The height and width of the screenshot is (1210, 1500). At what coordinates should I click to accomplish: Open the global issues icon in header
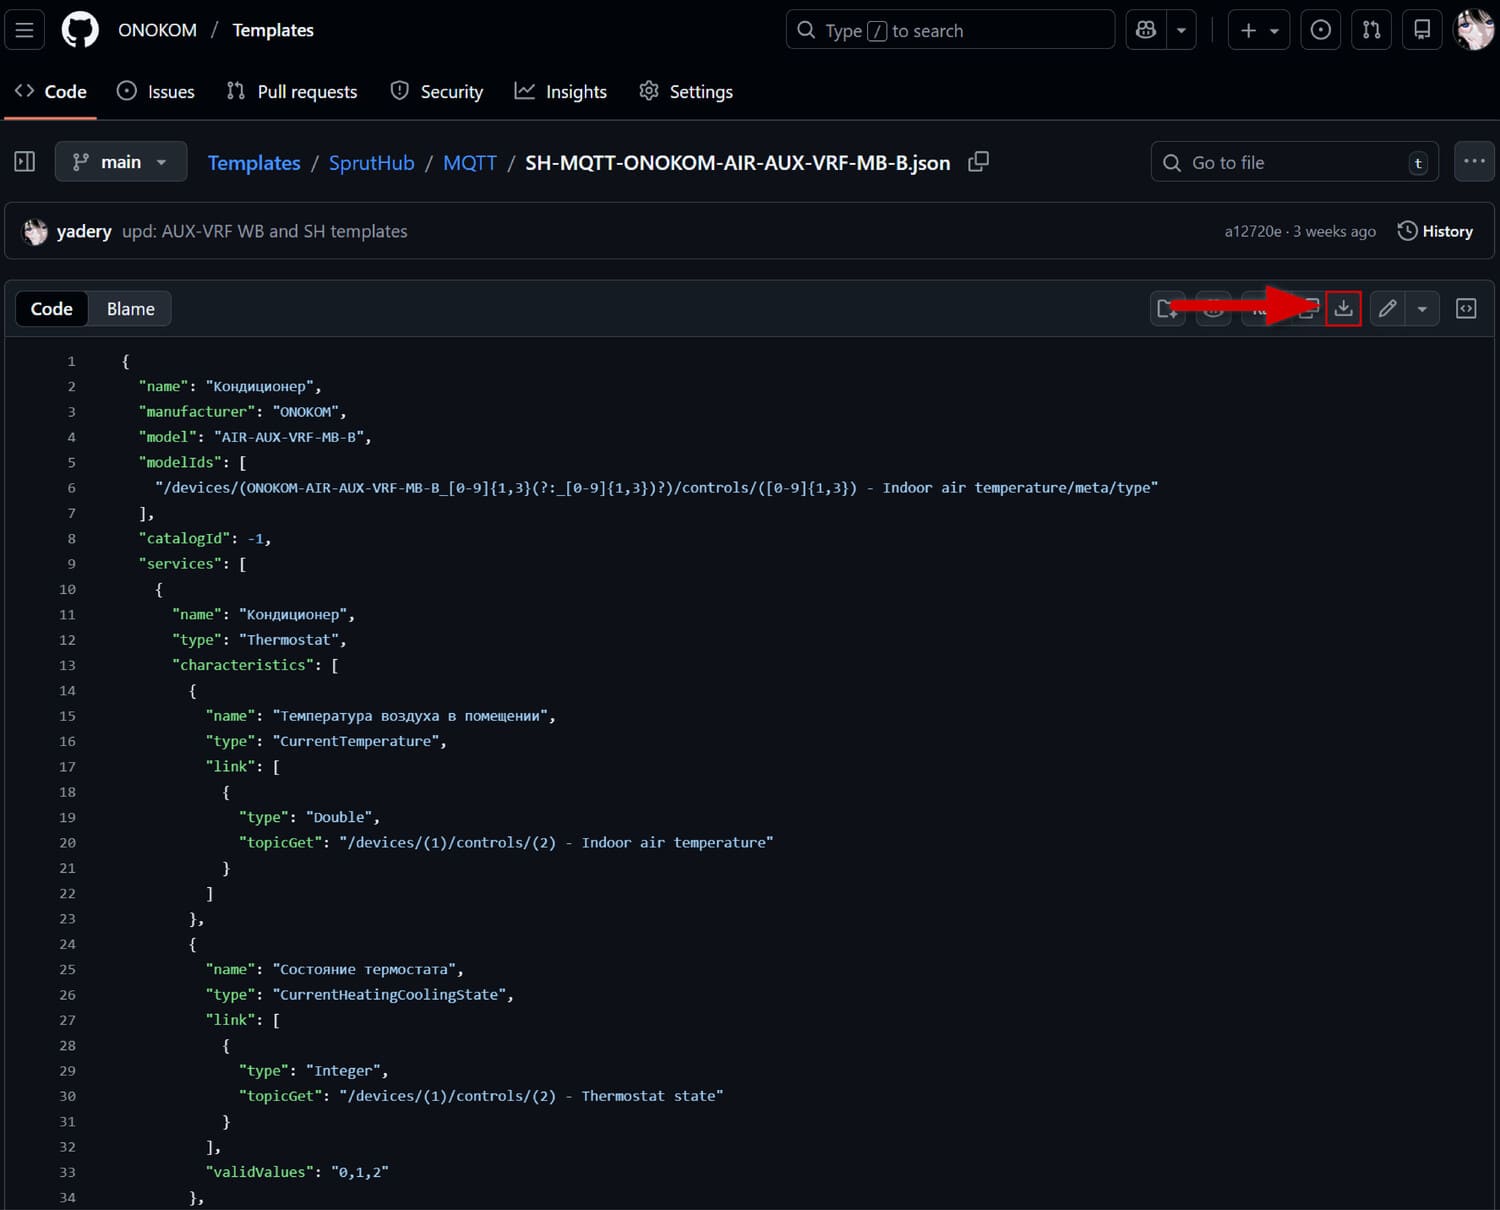[1320, 30]
